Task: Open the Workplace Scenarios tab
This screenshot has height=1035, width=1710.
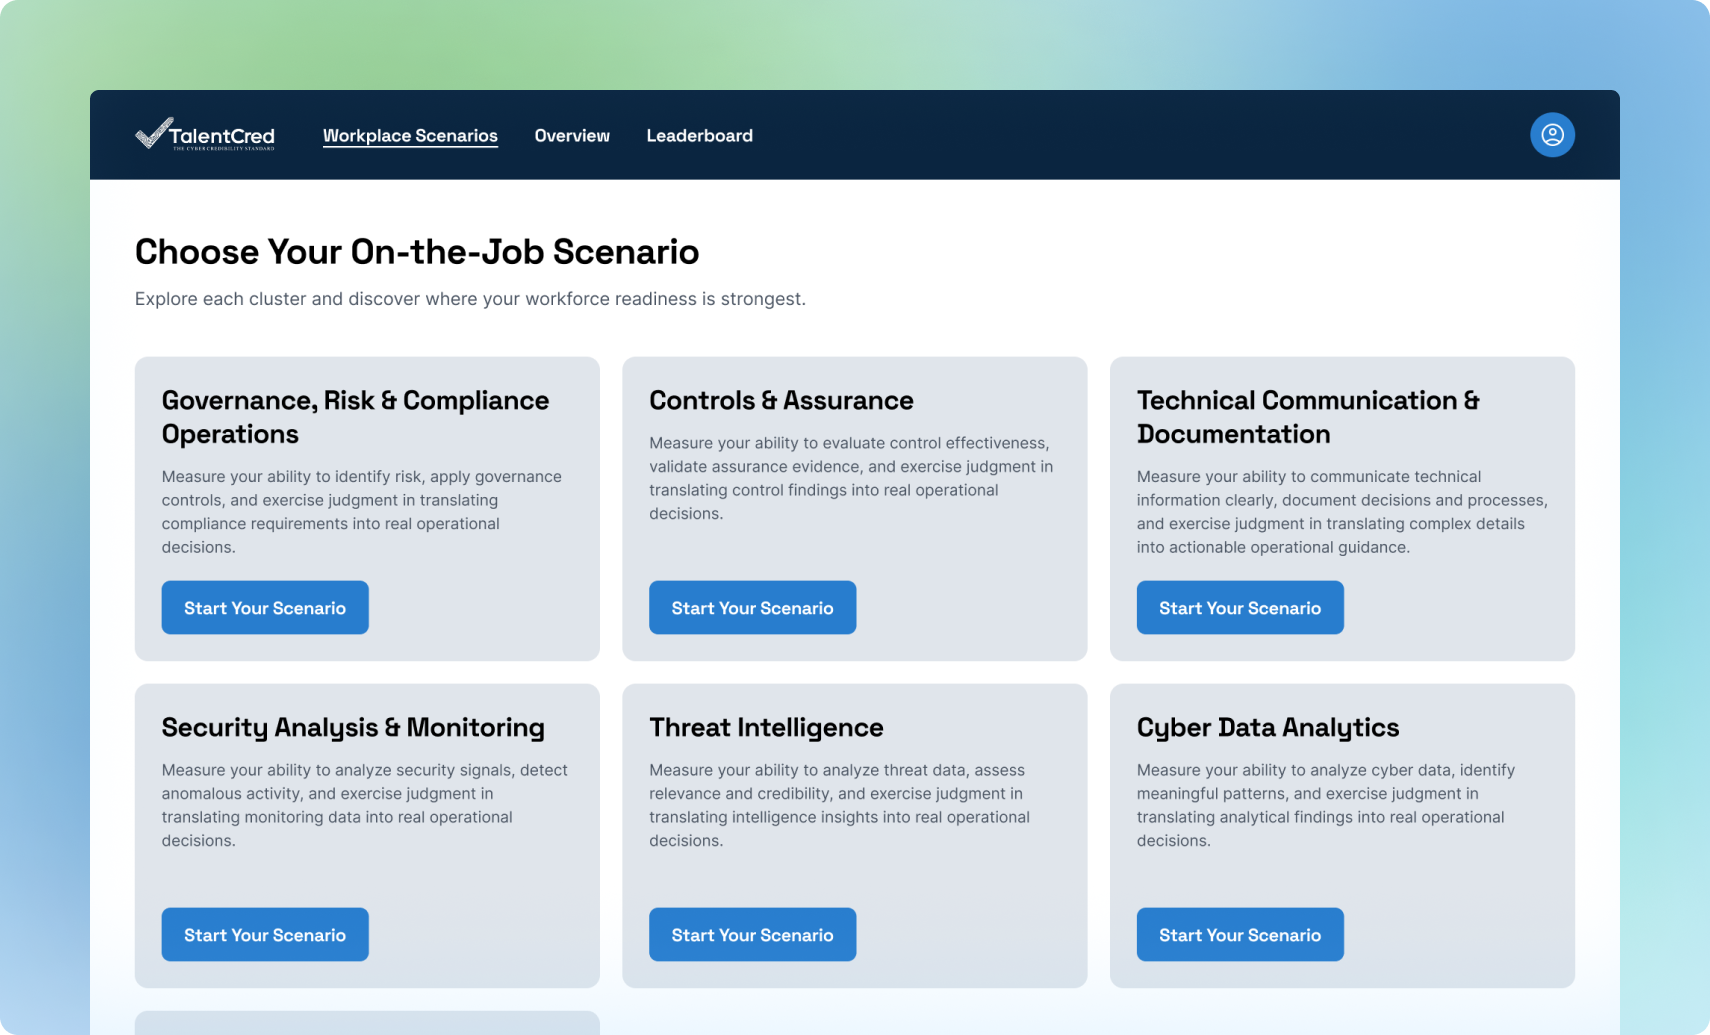Action: pos(410,136)
